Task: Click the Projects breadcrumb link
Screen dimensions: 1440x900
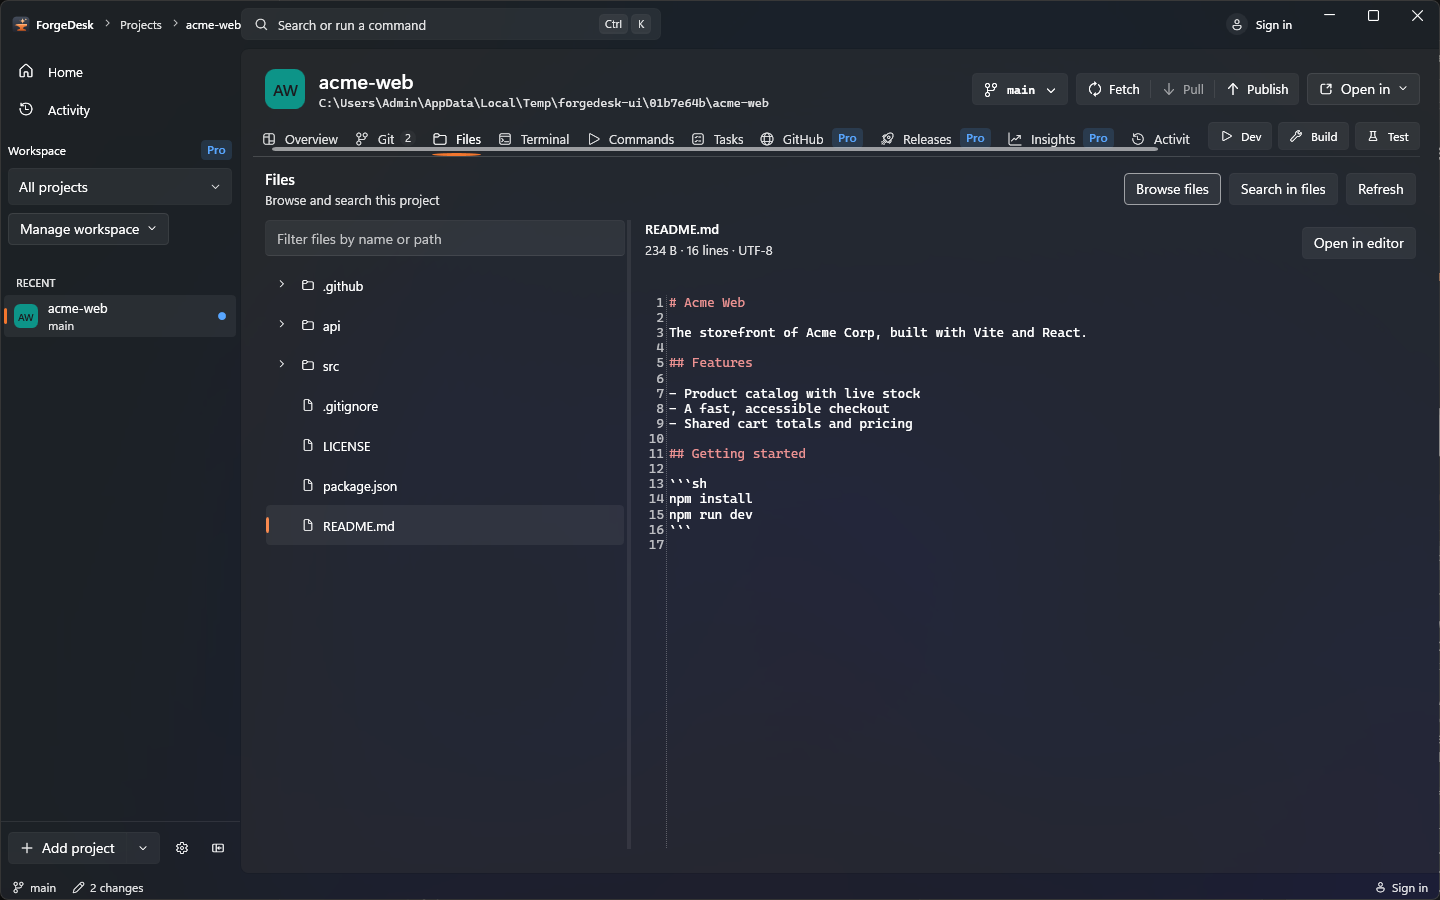Action: tap(140, 25)
